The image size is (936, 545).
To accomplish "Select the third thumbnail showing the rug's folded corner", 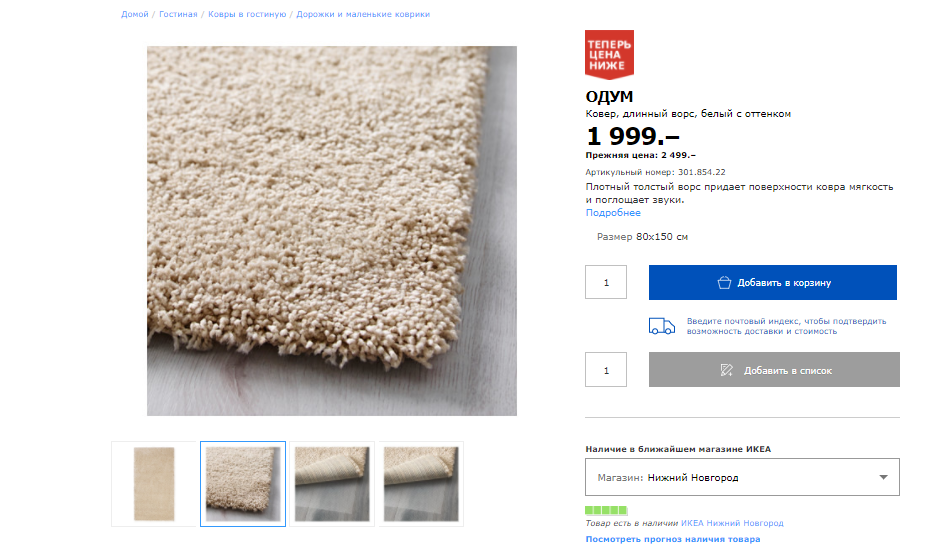I will [x=332, y=483].
